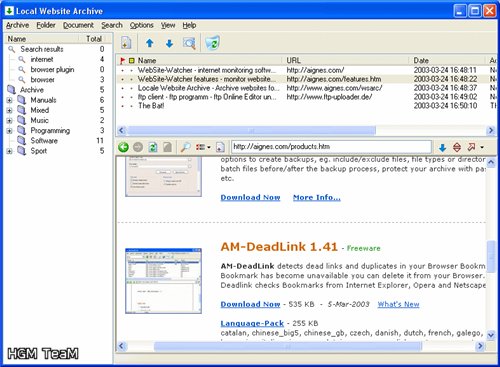Image resolution: width=500 pixels, height=367 pixels.
Task: Open the search documents magnifier tool
Action: tap(189, 43)
